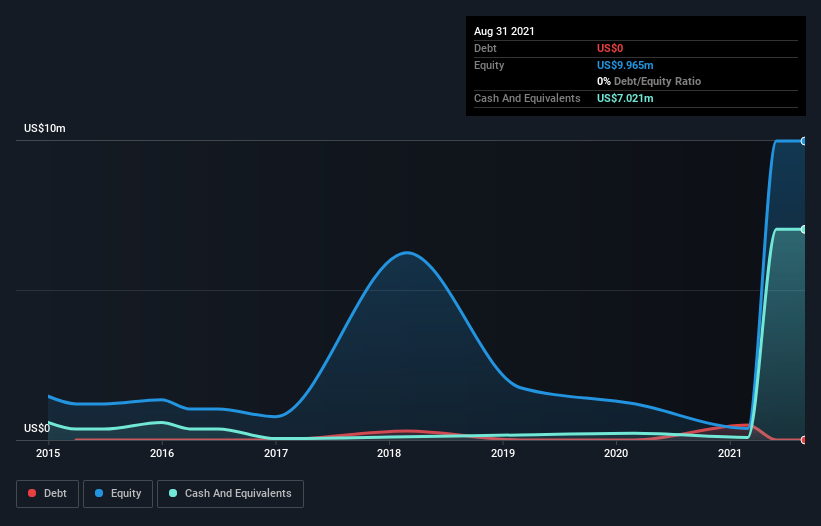Select the teal Cash endpoint marker
Image resolution: width=821 pixels, height=526 pixels.
click(804, 229)
